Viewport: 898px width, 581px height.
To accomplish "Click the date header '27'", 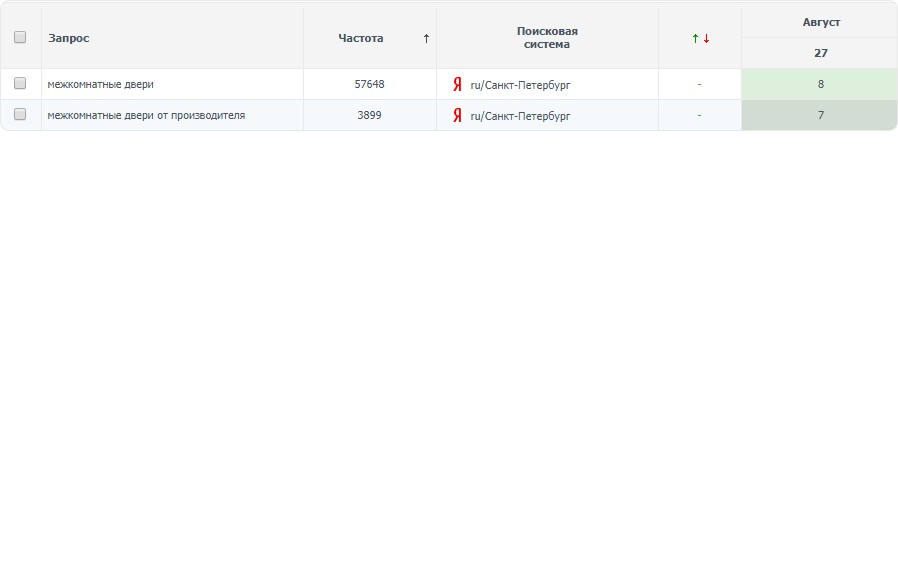I will [821, 53].
